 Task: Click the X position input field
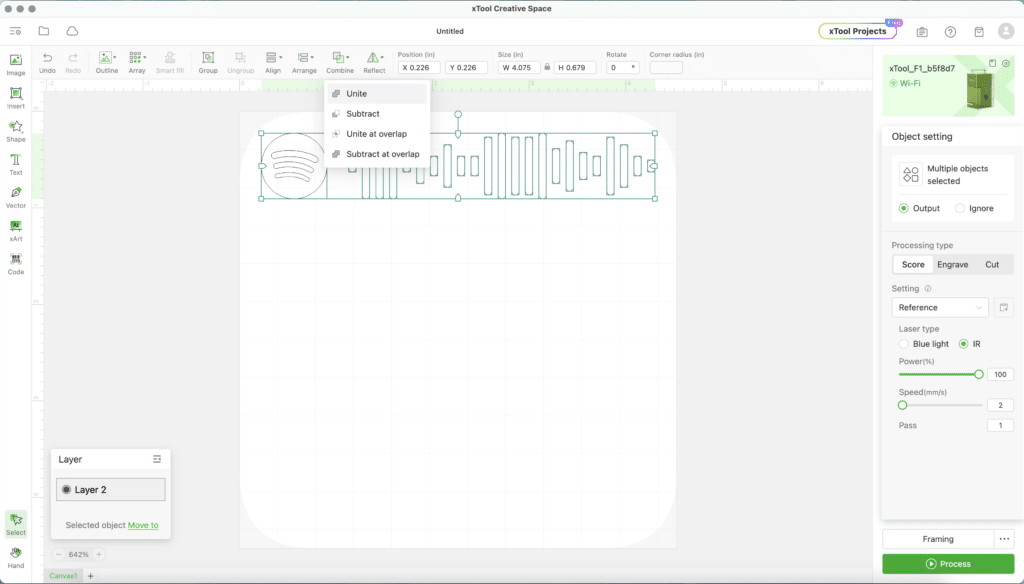point(419,67)
